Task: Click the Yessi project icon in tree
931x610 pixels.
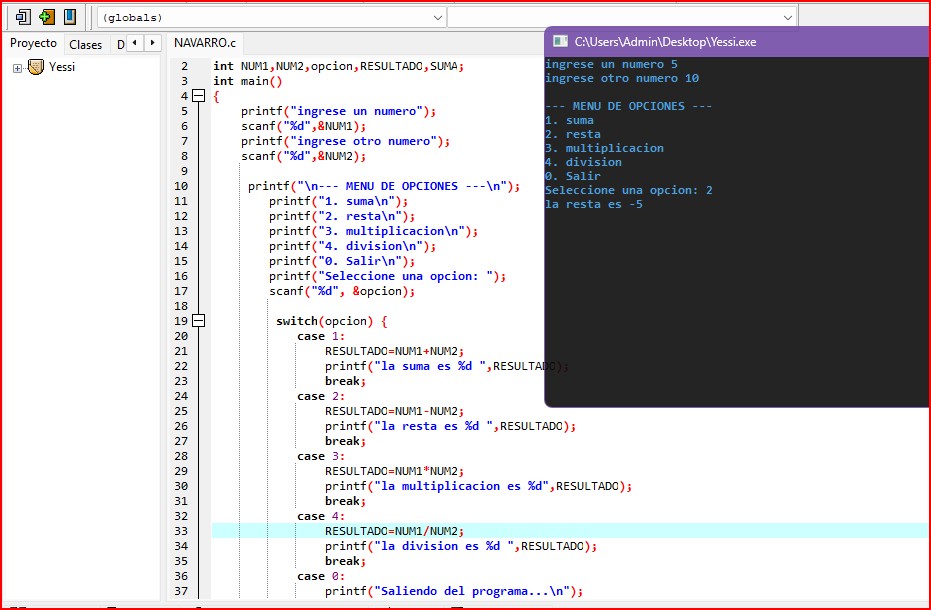Action: (36, 67)
